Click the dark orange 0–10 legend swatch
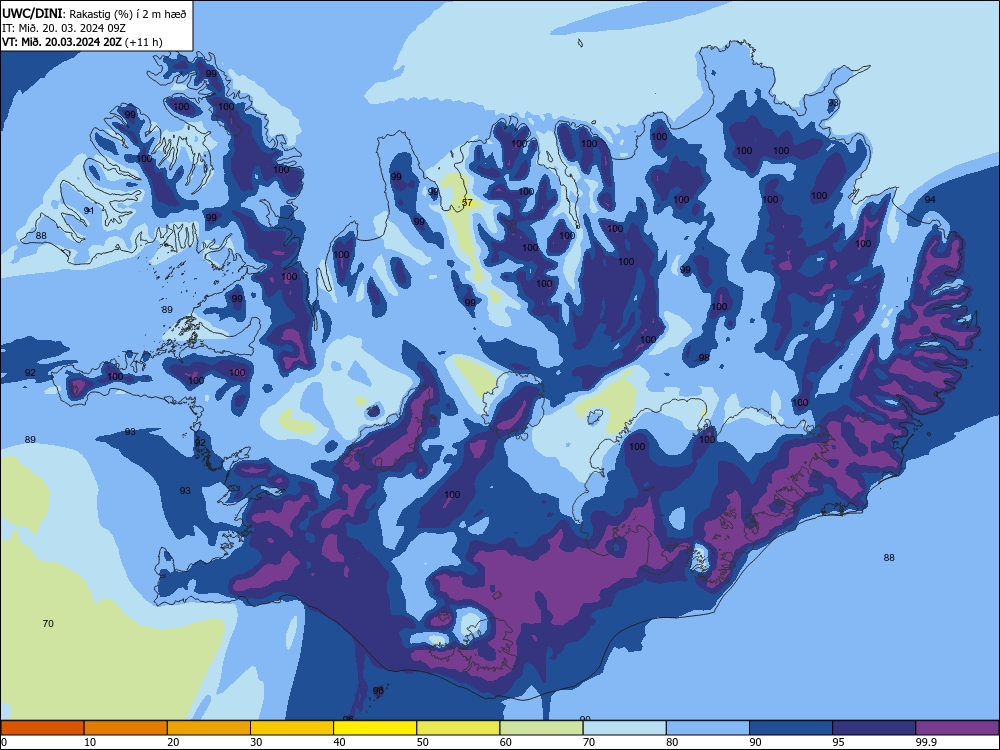Screen dimensions: 1000x750 click(42, 728)
